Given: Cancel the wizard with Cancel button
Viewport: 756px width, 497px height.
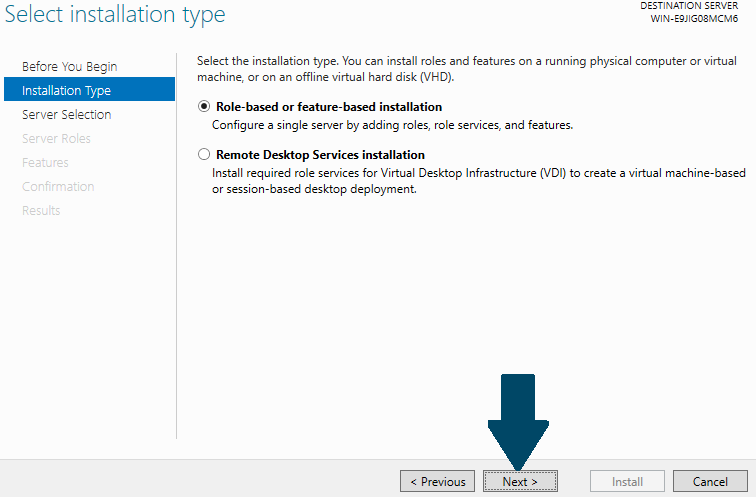Looking at the screenshot, I should (710, 481).
